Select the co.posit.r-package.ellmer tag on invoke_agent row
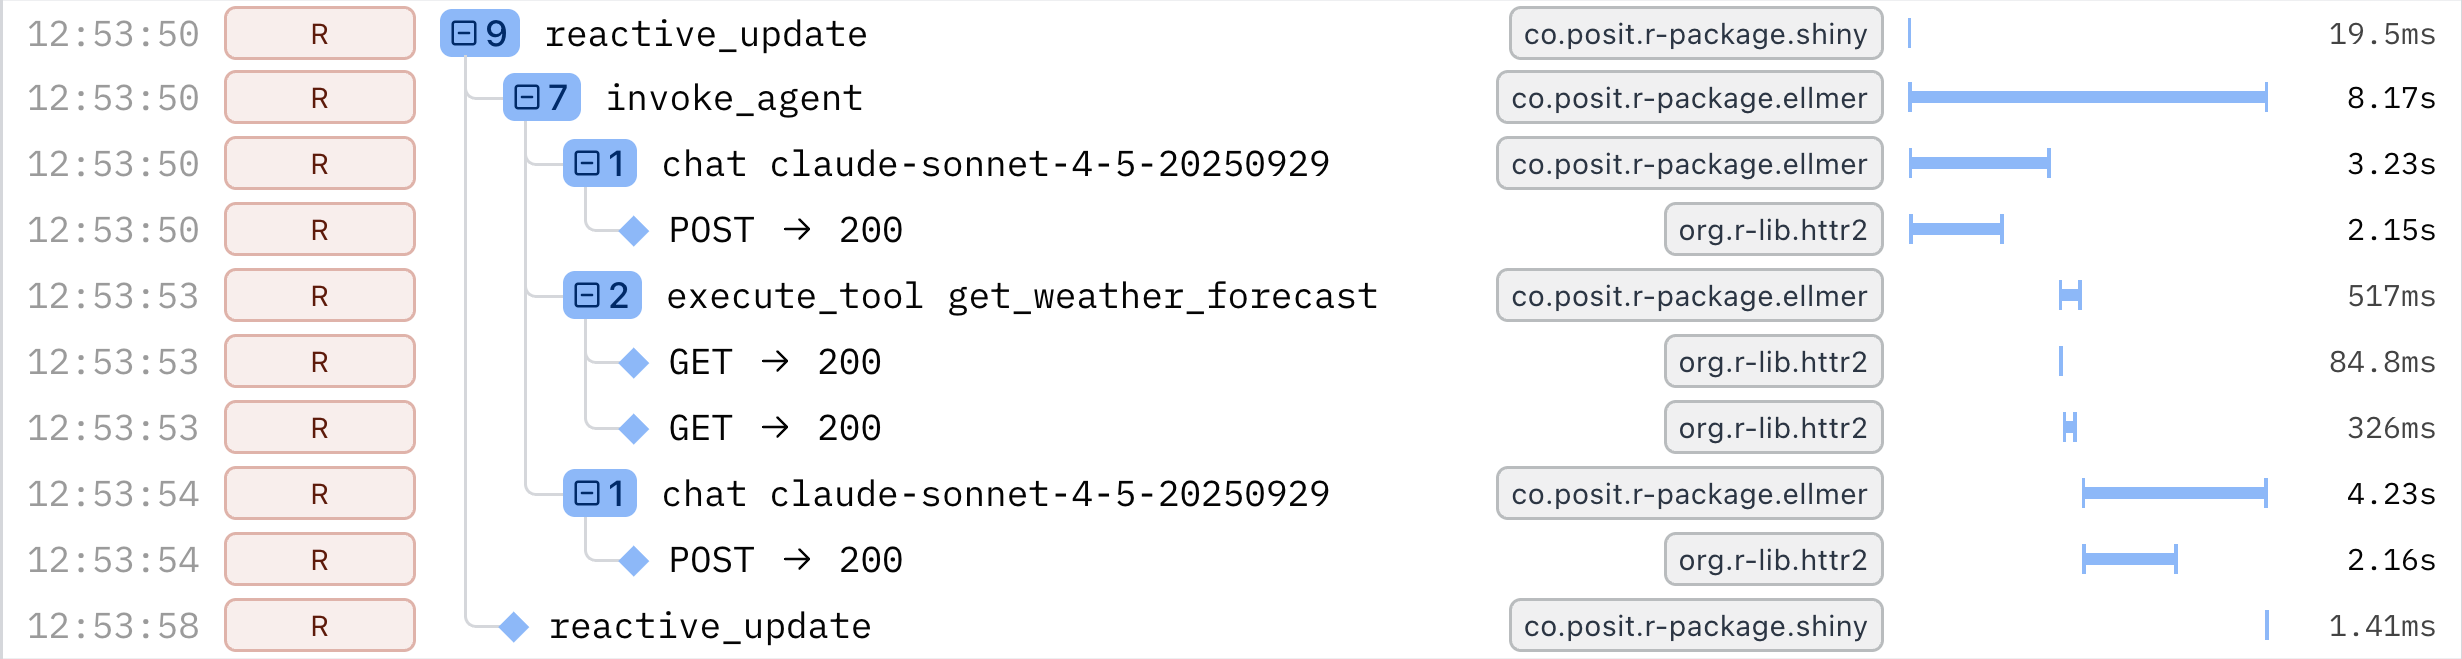Viewport: 2462px width, 659px height. click(x=1689, y=98)
